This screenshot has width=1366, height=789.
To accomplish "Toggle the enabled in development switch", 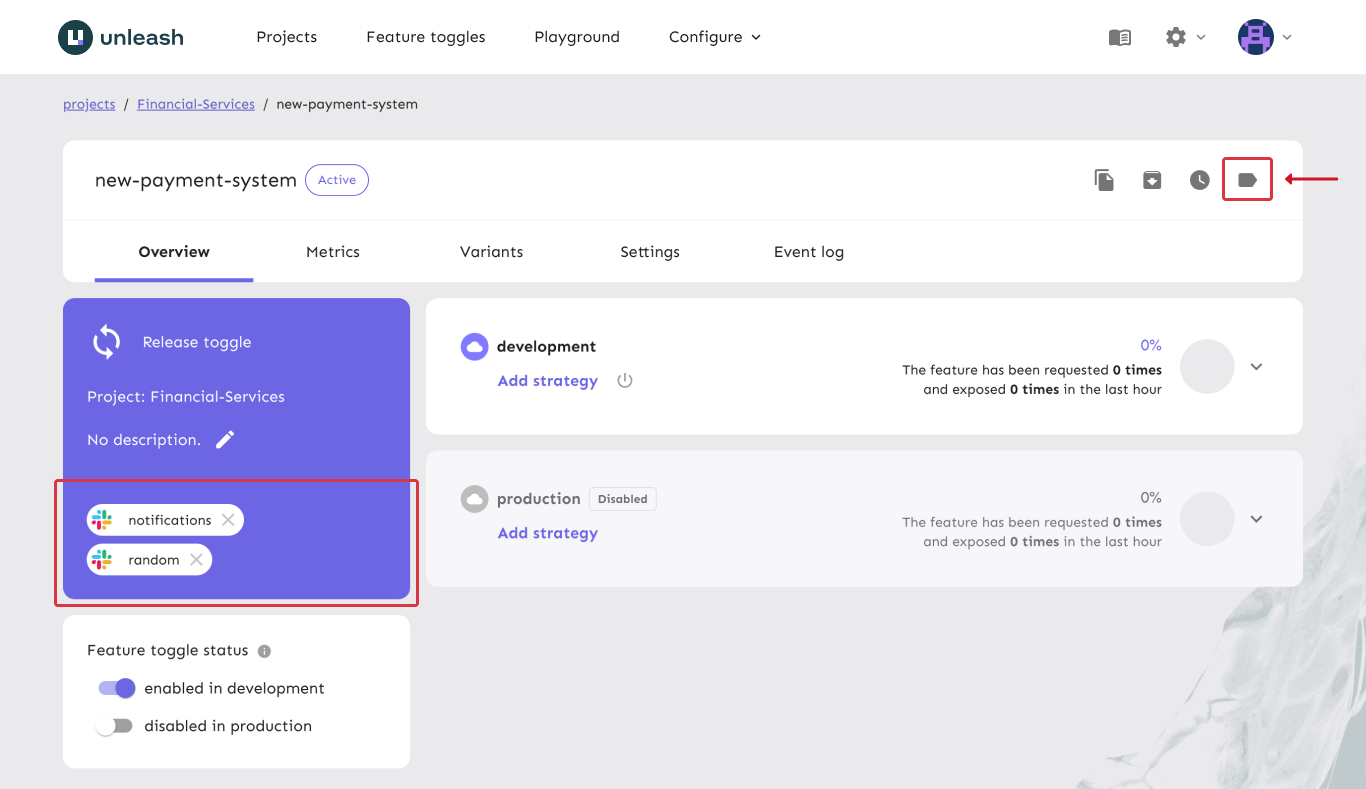I will 116,688.
